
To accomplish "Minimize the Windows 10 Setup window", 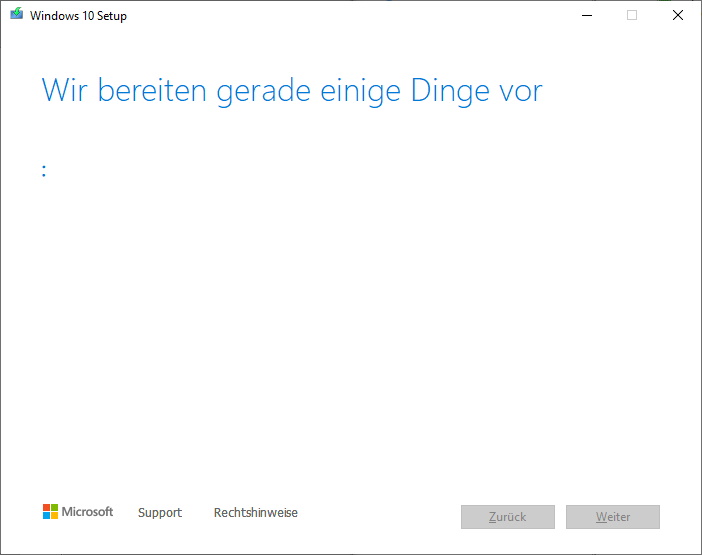I will pyautogui.click(x=587, y=15).
